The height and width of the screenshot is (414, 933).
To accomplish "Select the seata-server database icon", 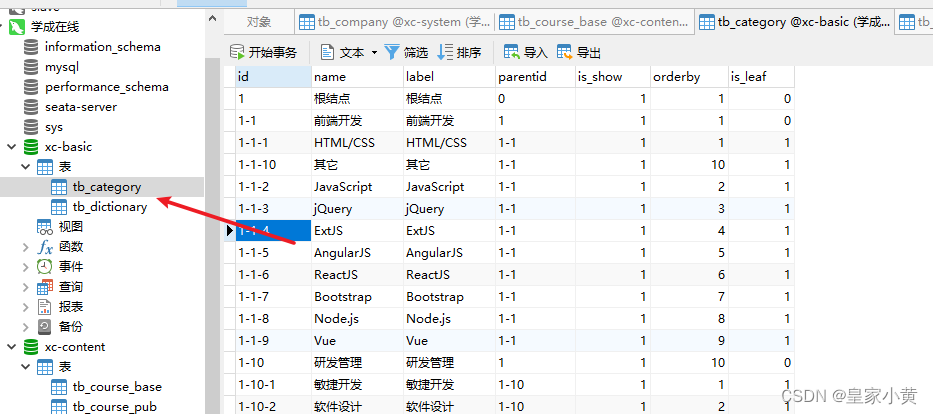I will click(x=31, y=107).
